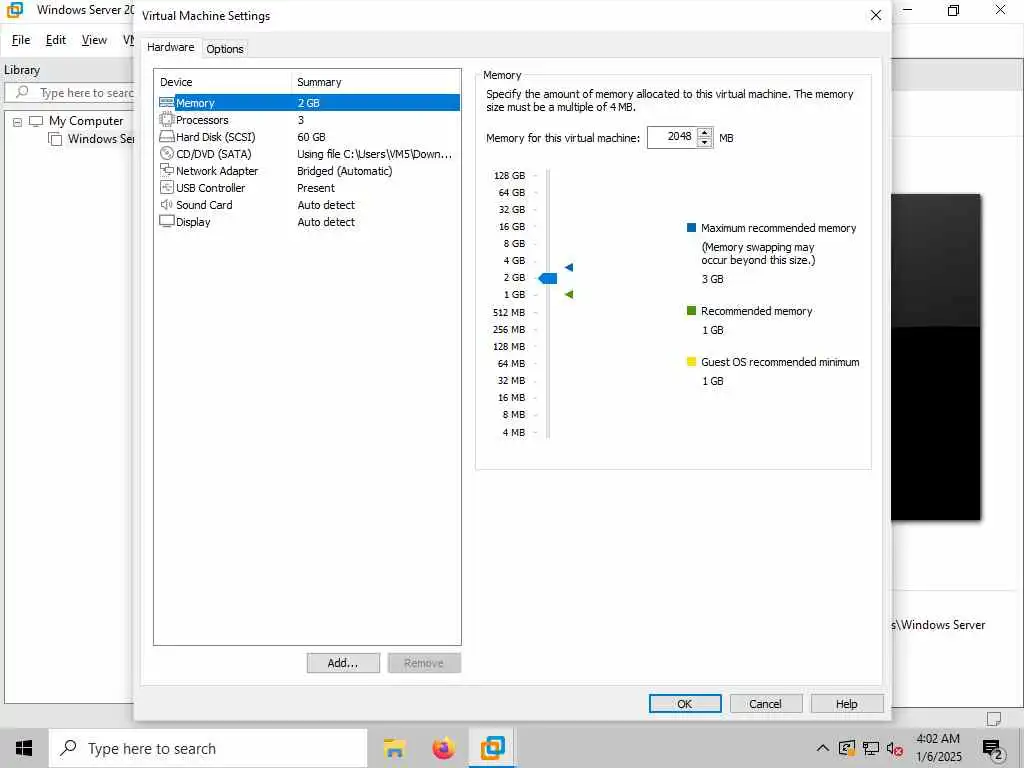The height and width of the screenshot is (768, 1024).
Task: Select the Processors device icon
Action: tap(167, 120)
